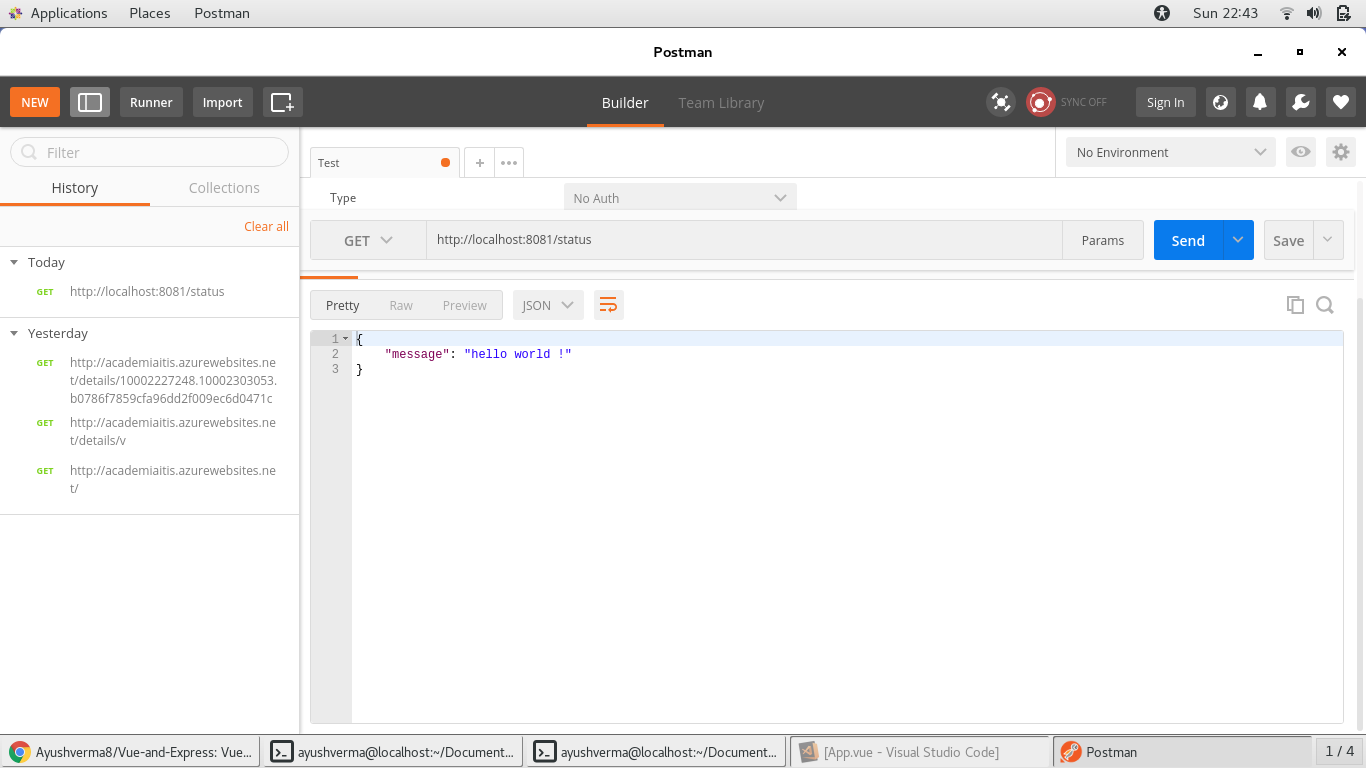The height and width of the screenshot is (768, 1366).
Task: Select the Test request tab
Action: [385, 163]
